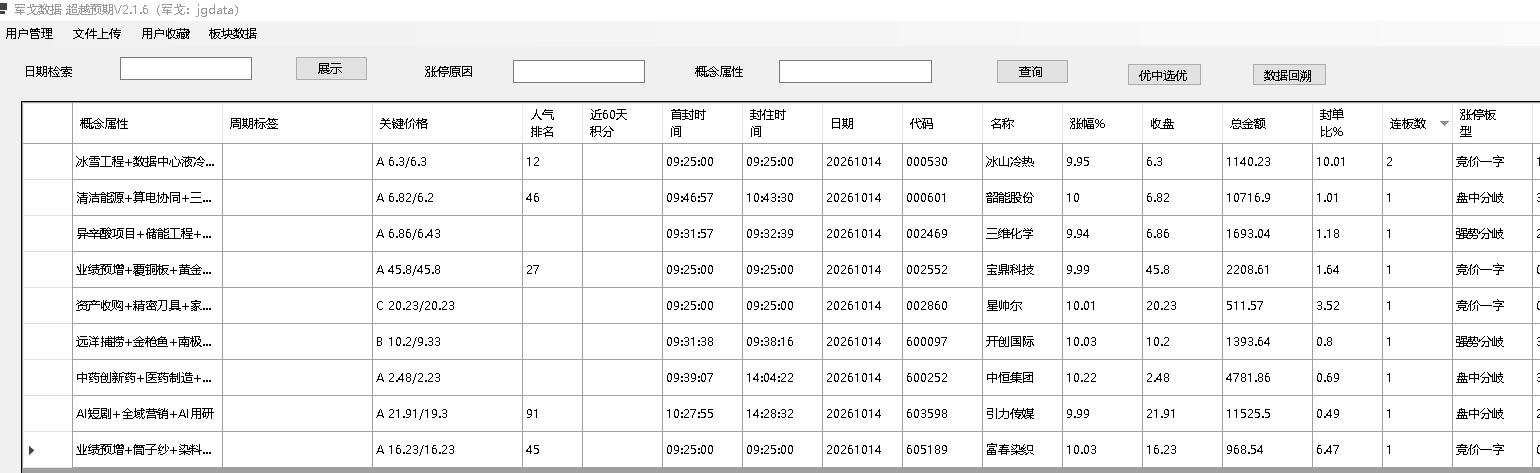
Task: Select the 中恒集团 name cell
Action: pyautogui.click(x=1022, y=377)
